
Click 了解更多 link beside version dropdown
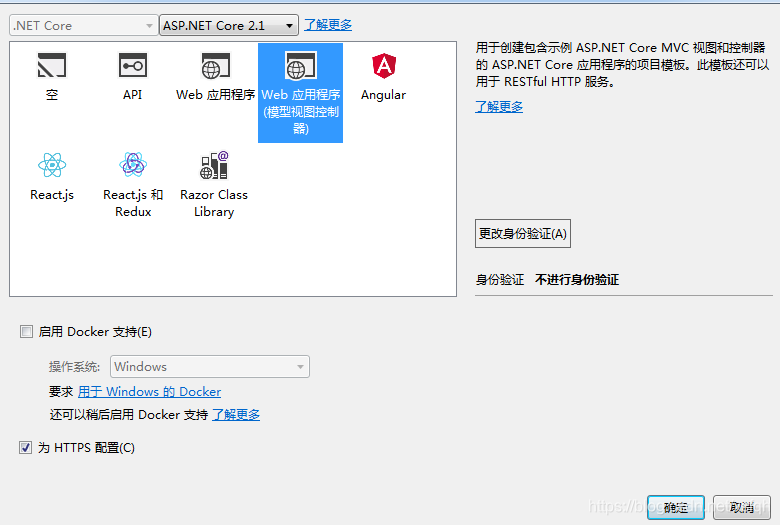[328, 25]
